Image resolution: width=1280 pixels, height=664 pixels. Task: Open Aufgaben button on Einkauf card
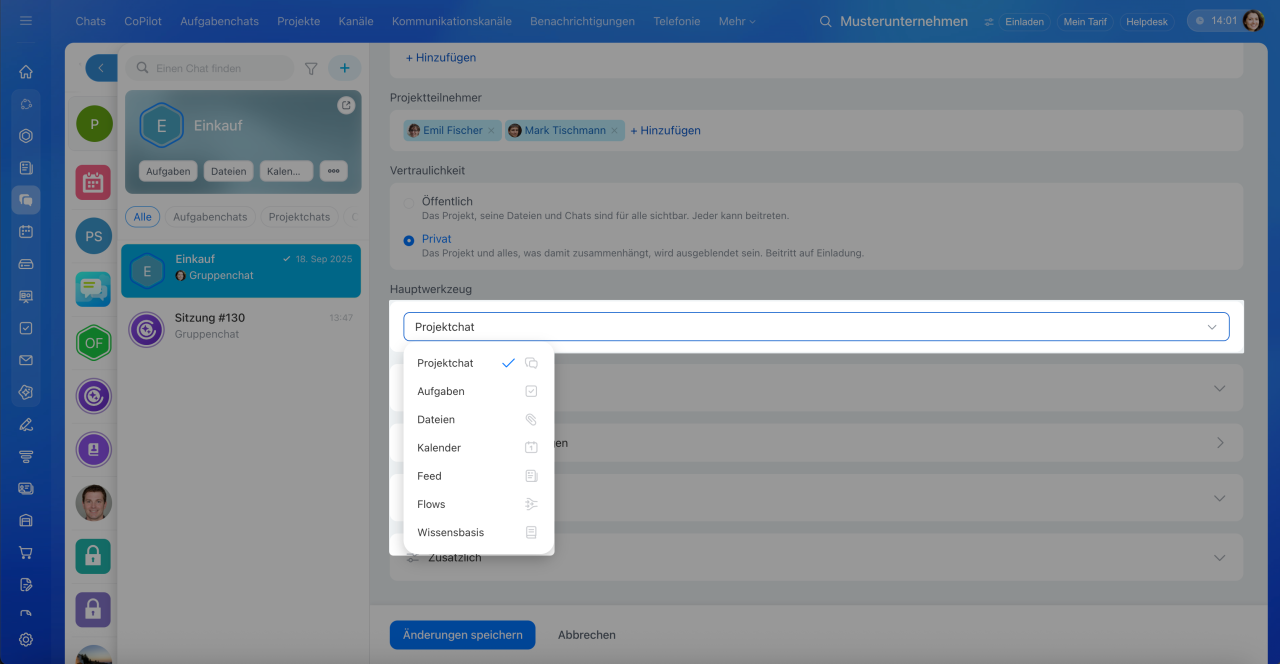pyautogui.click(x=168, y=171)
